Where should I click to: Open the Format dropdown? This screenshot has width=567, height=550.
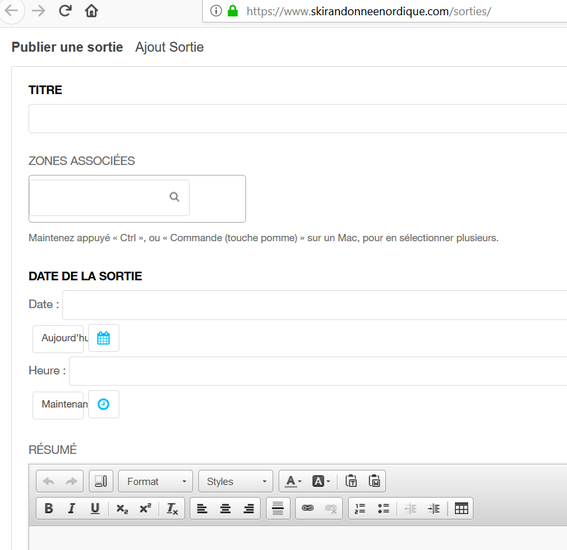155,481
